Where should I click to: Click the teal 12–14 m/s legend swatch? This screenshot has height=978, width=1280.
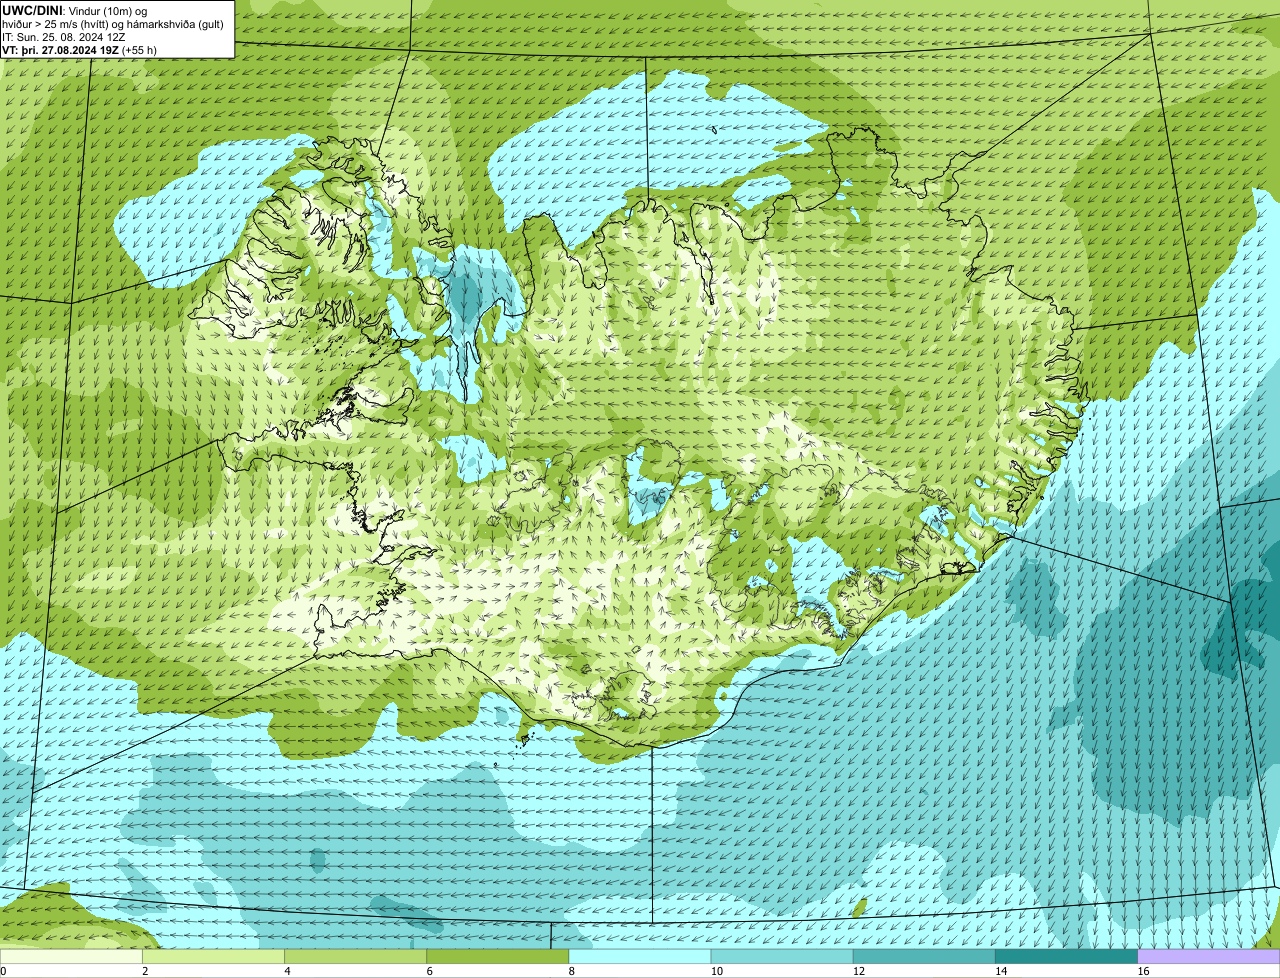click(x=924, y=957)
